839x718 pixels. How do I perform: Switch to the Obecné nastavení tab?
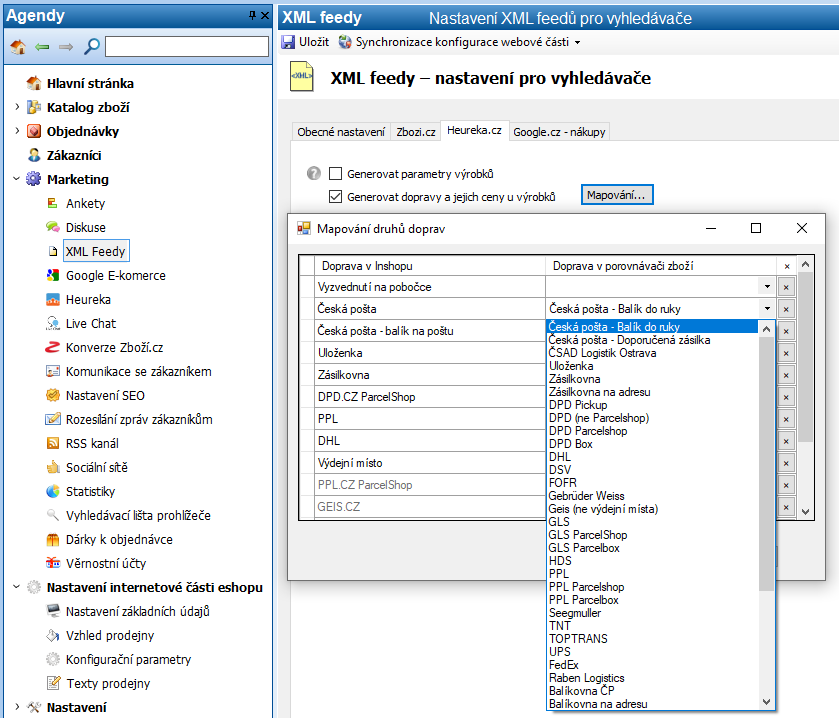pyautogui.click(x=341, y=132)
